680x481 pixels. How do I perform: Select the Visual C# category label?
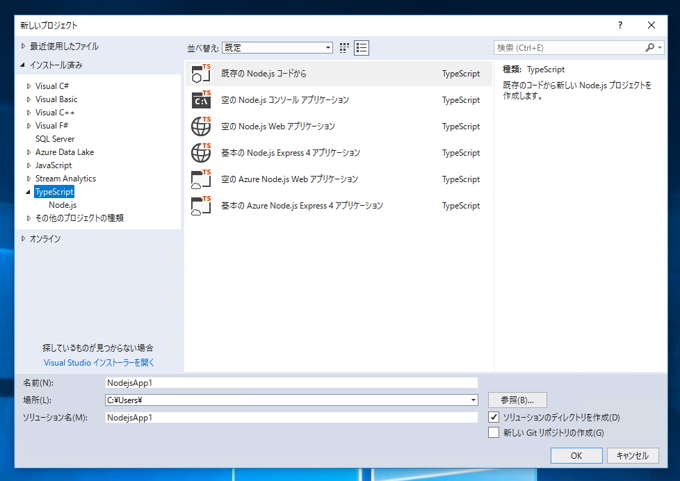point(52,86)
